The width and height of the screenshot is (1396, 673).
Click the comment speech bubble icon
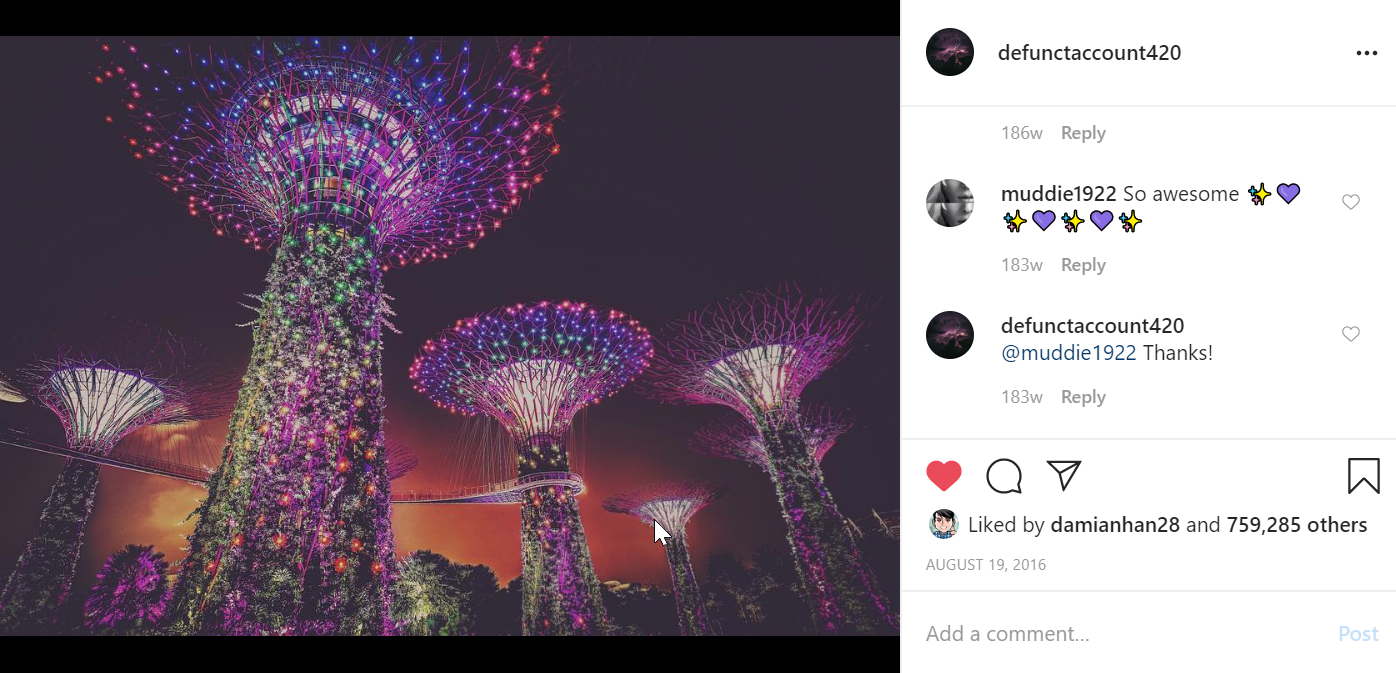[x=1003, y=476]
